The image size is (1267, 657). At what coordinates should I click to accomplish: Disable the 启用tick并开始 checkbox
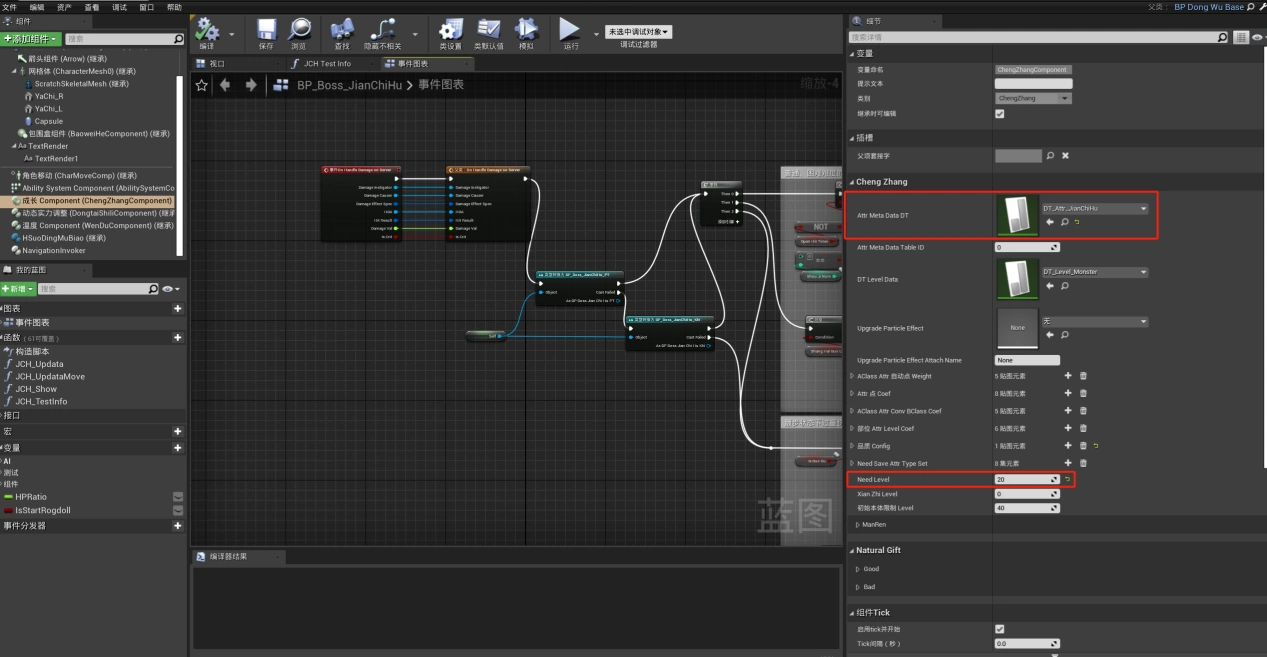pyautogui.click(x=999, y=629)
